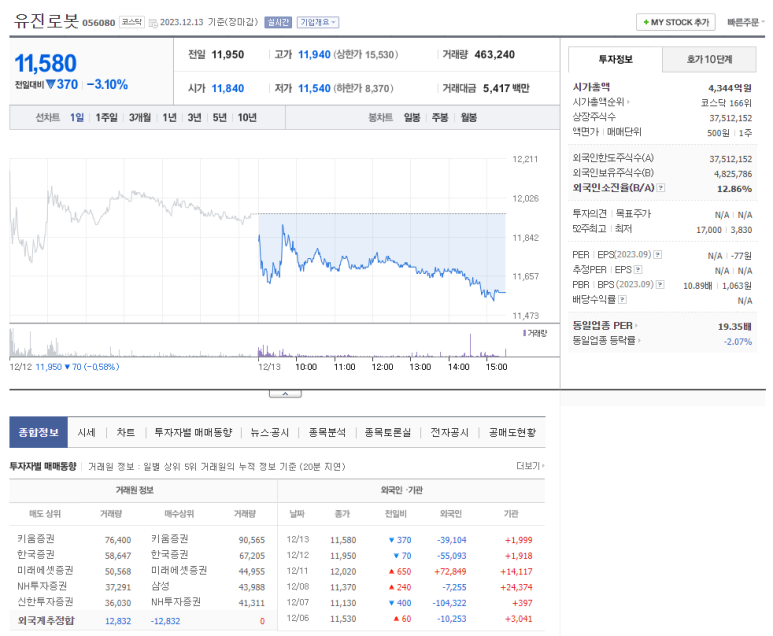Open 전자공시 tab
The height and width of the screenshot is (636, 773).
pyautogui.click(x=449, y=432)
